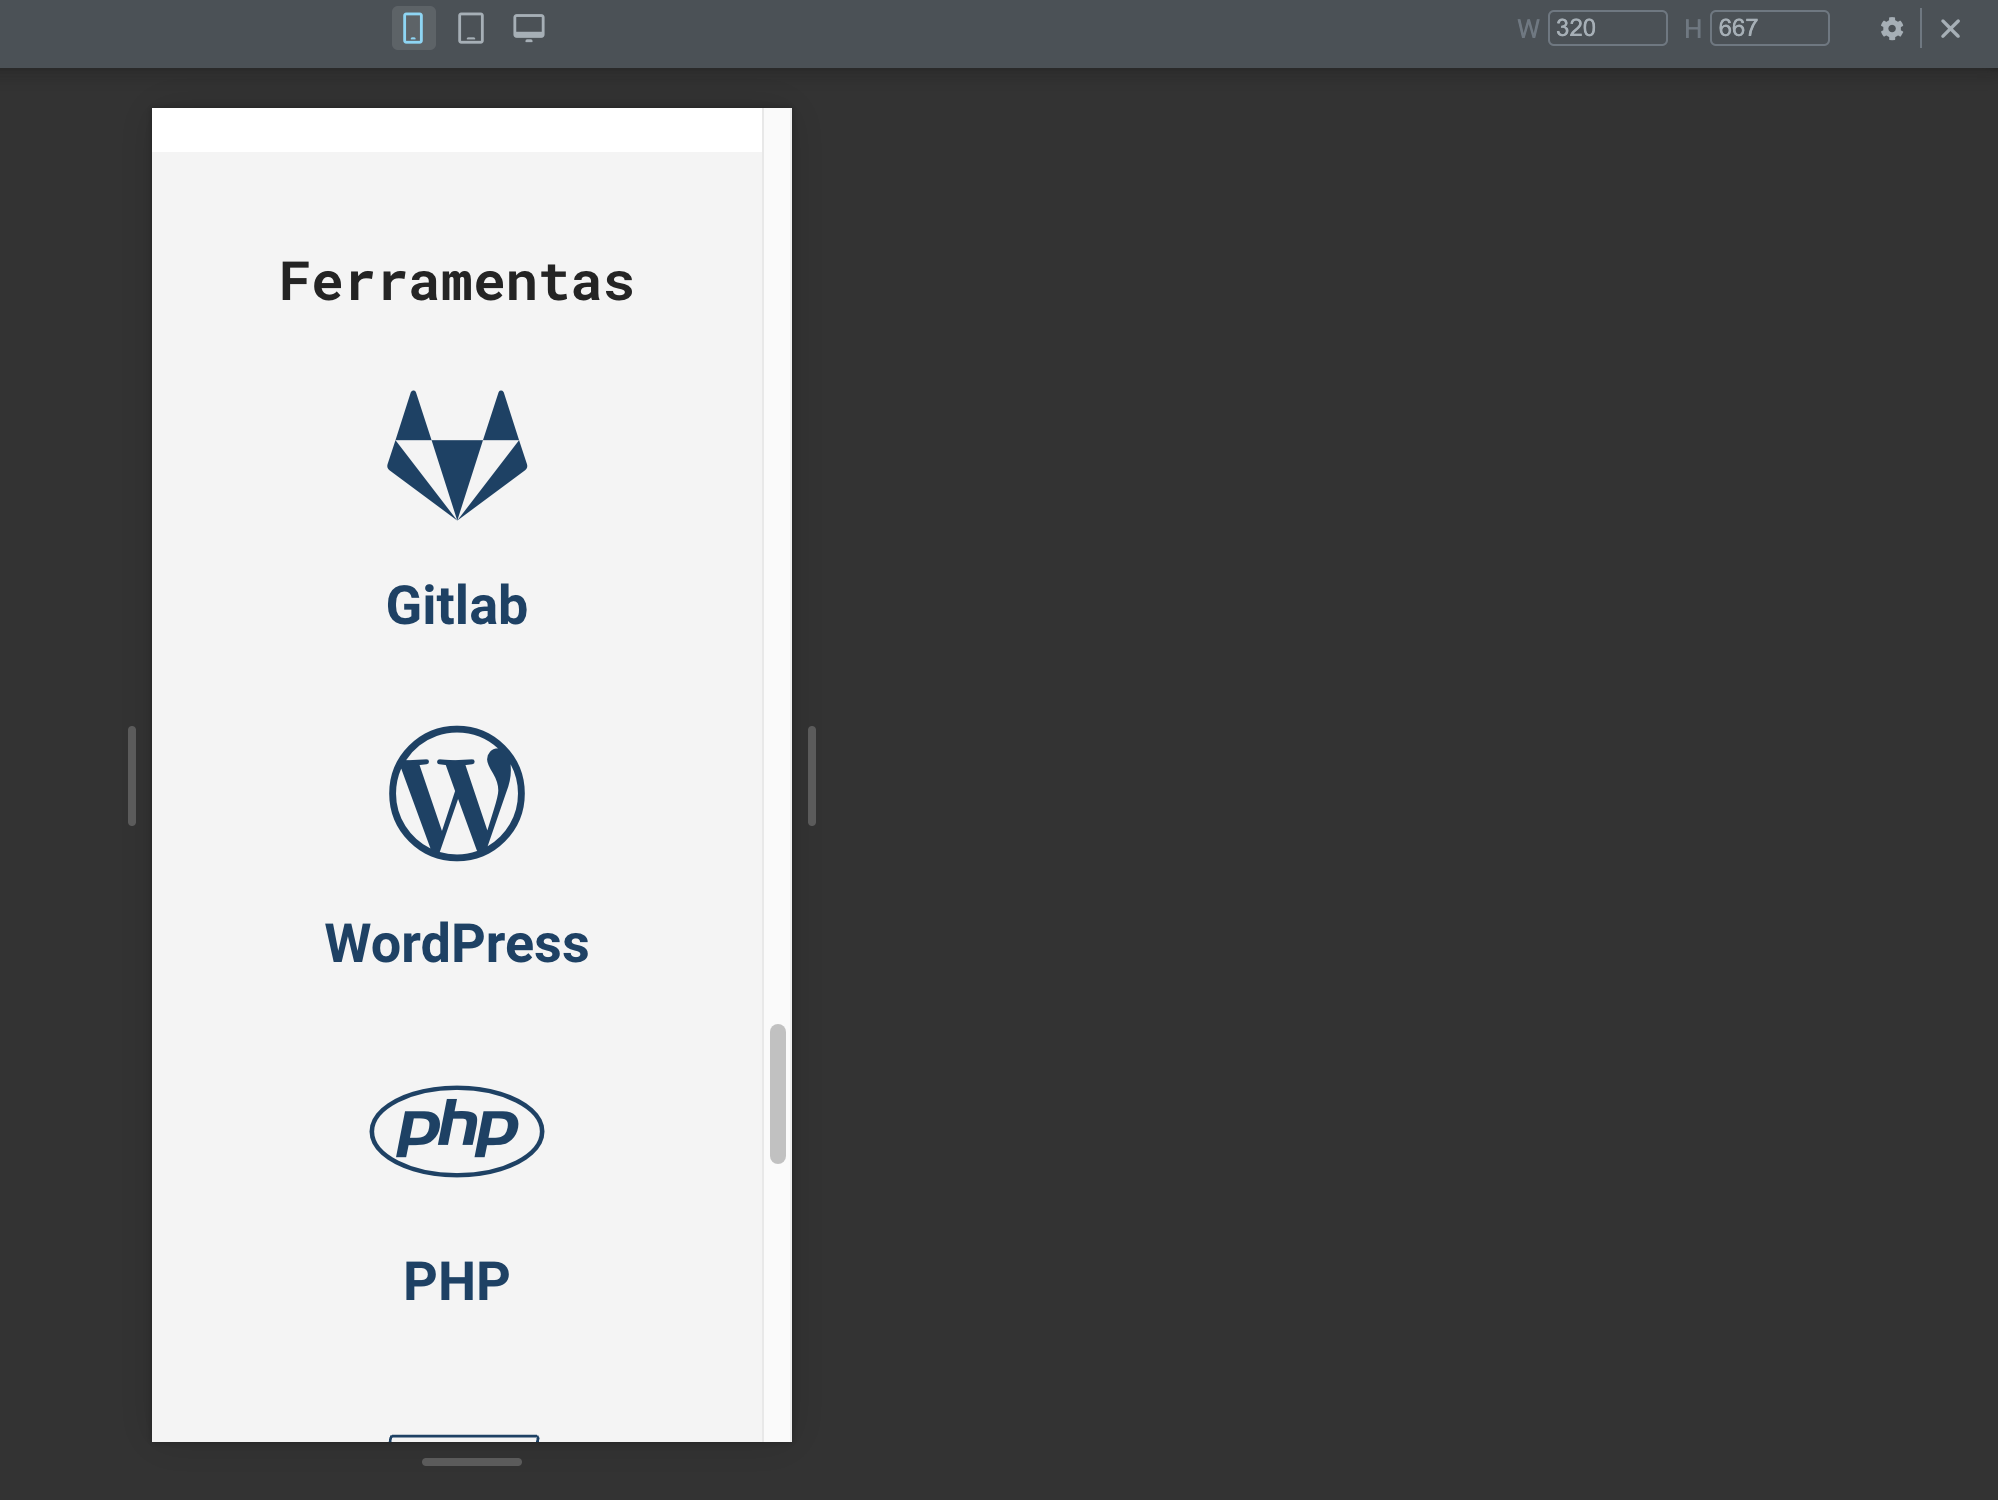This screenshot has height=1500, width=1998.
Task: Edit the height value field
Action: pyautogui.click(x=1770, y=28)
